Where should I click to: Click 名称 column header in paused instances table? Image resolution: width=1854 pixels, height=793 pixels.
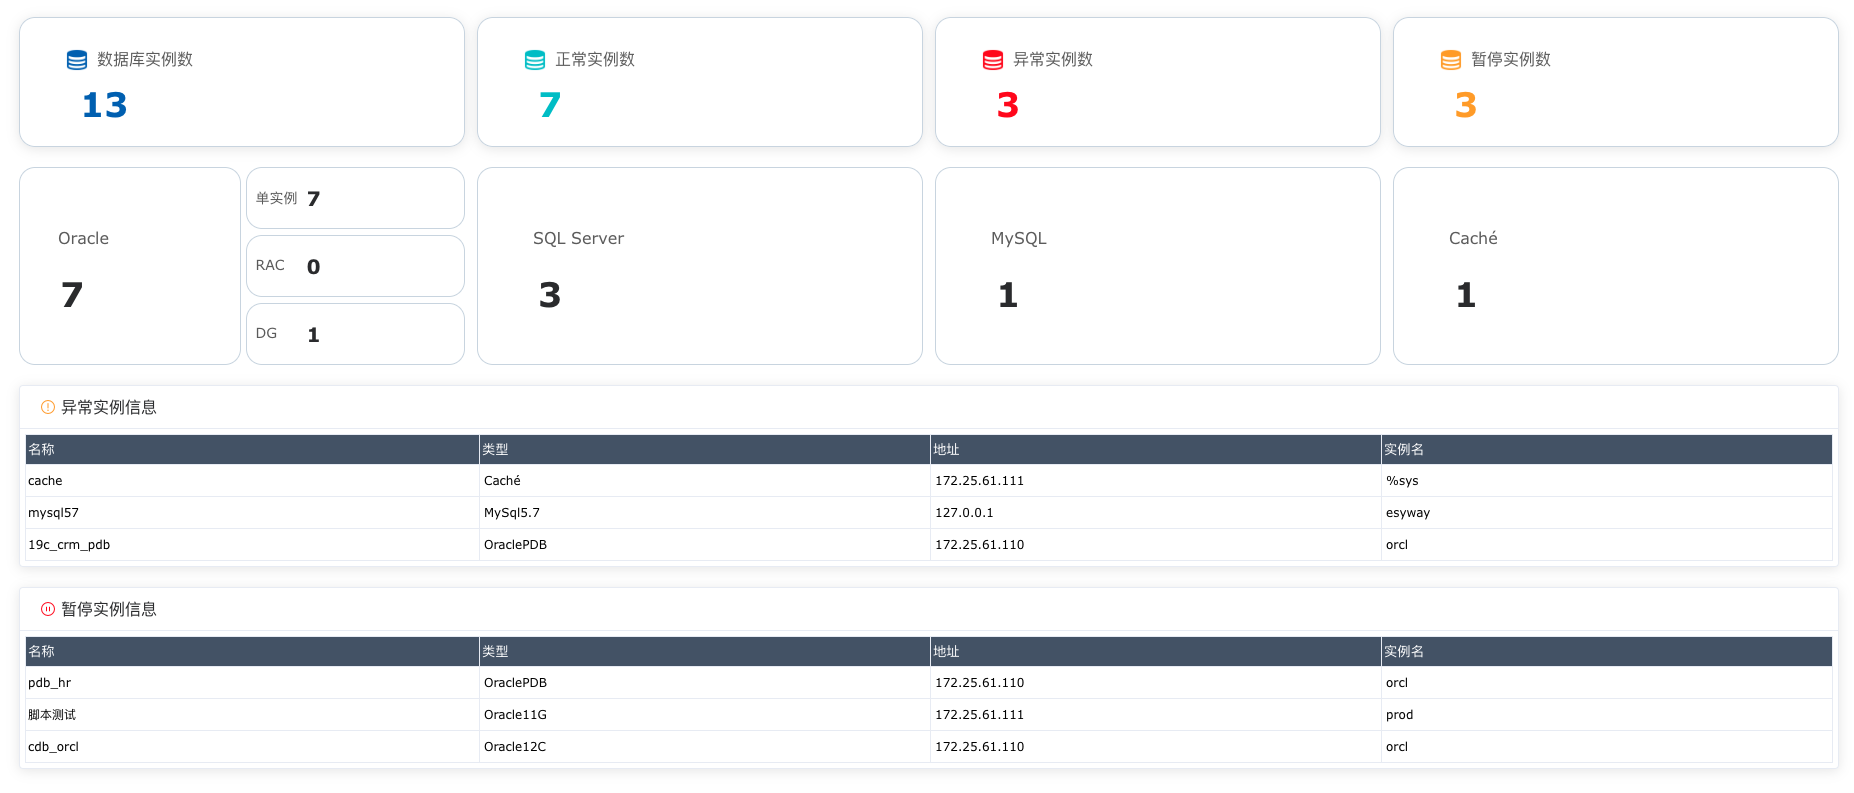(252, 652)
